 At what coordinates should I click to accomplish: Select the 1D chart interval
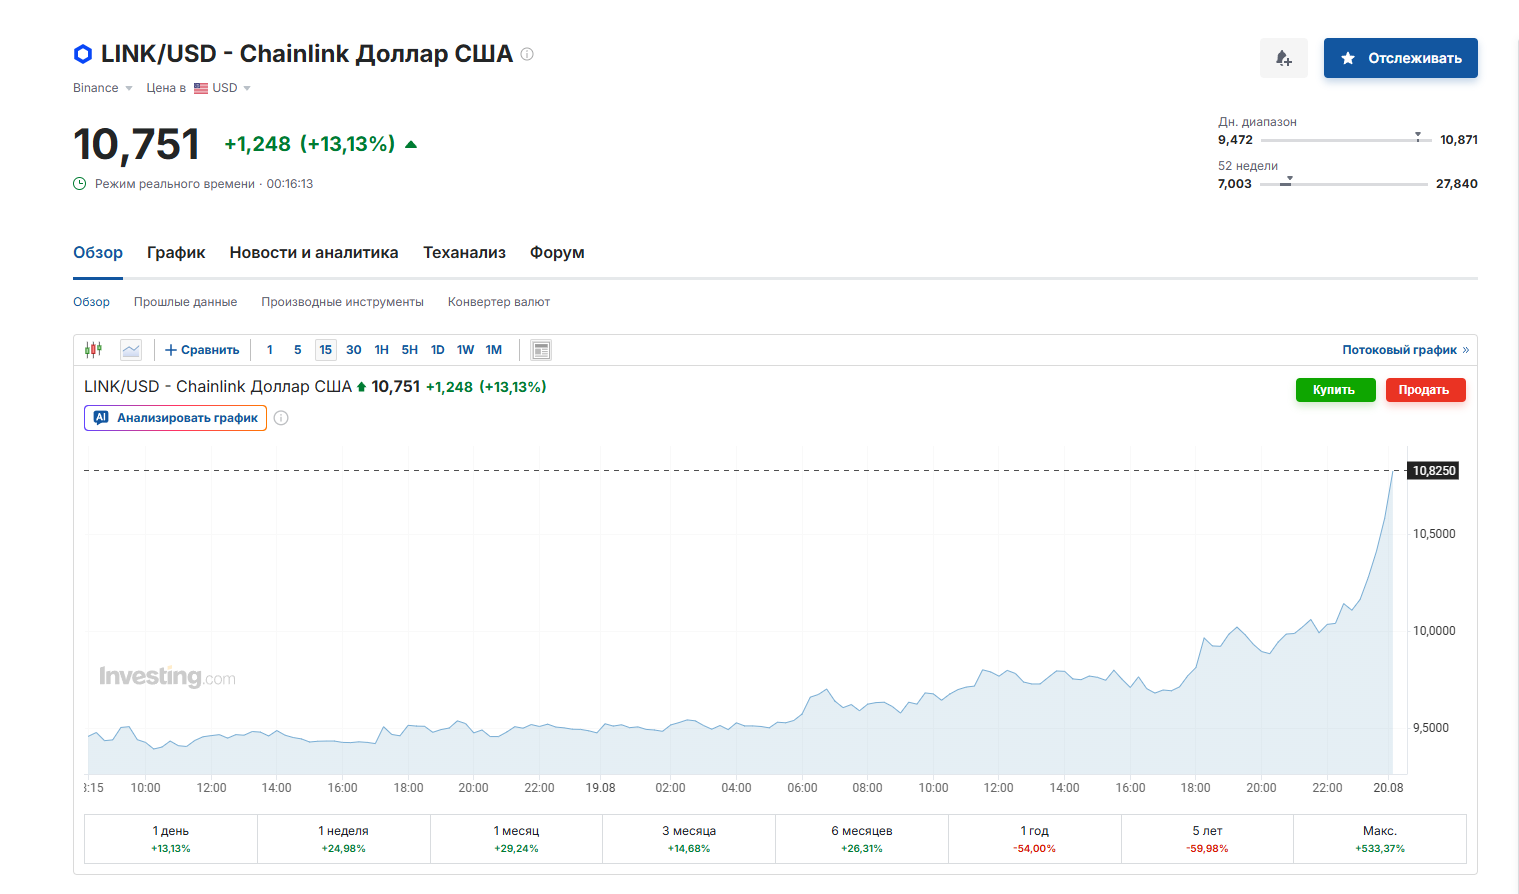coord(438,350)
